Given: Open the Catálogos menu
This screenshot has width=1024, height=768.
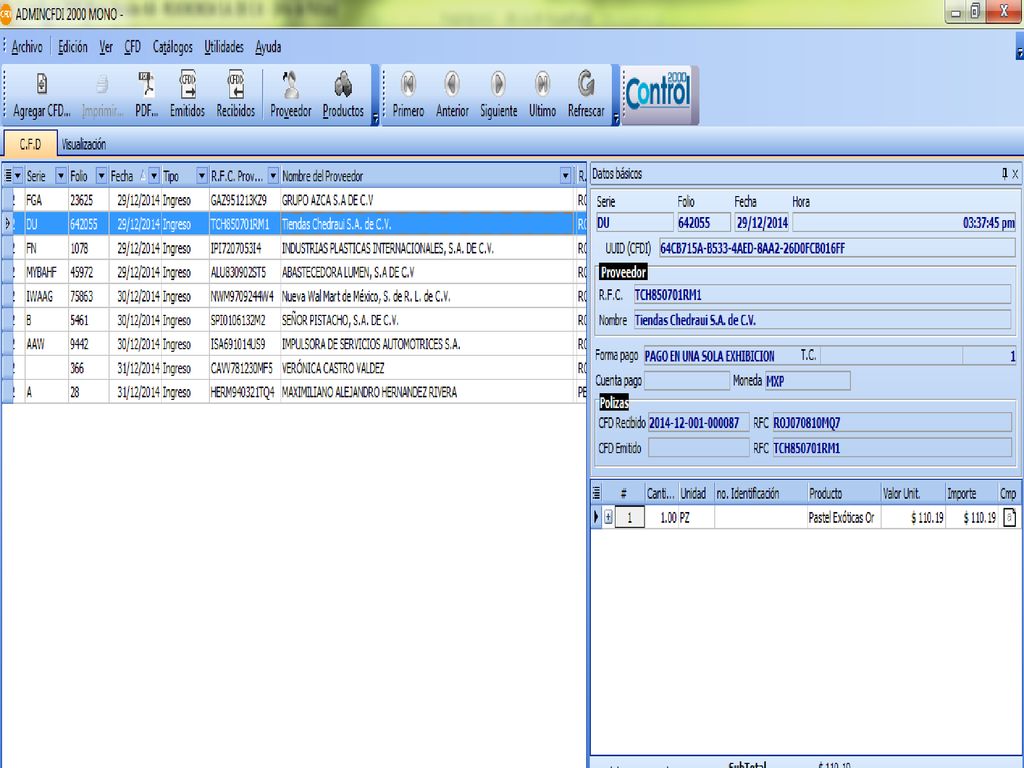Looking at the screenshot, I should click(x=172, y=47).
